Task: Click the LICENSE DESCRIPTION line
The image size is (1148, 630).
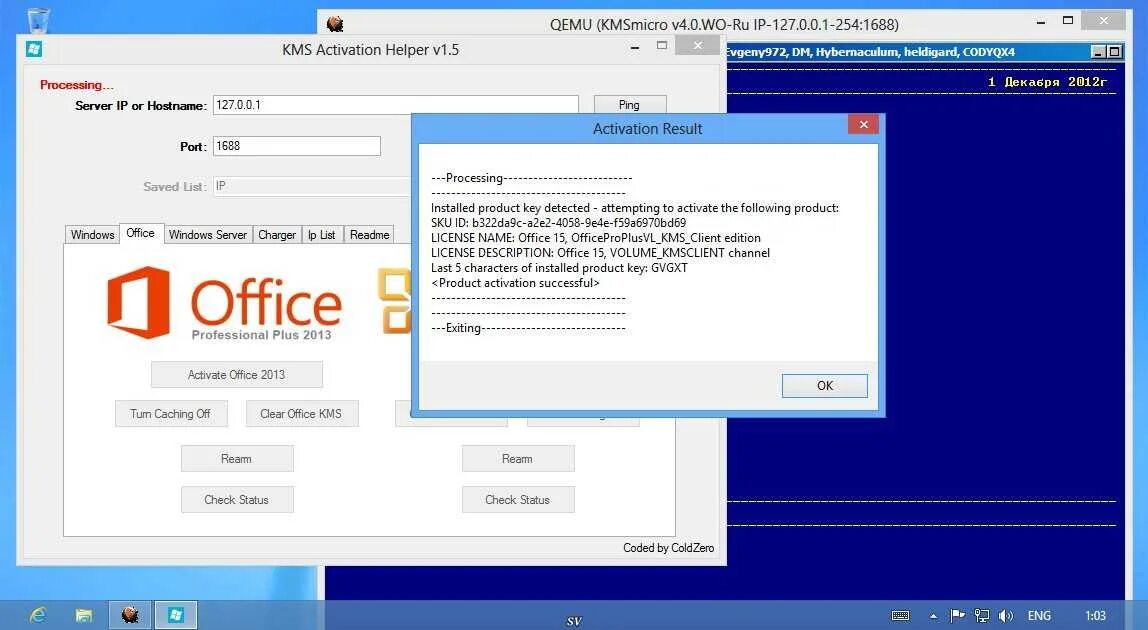Action: pos(600,253)
